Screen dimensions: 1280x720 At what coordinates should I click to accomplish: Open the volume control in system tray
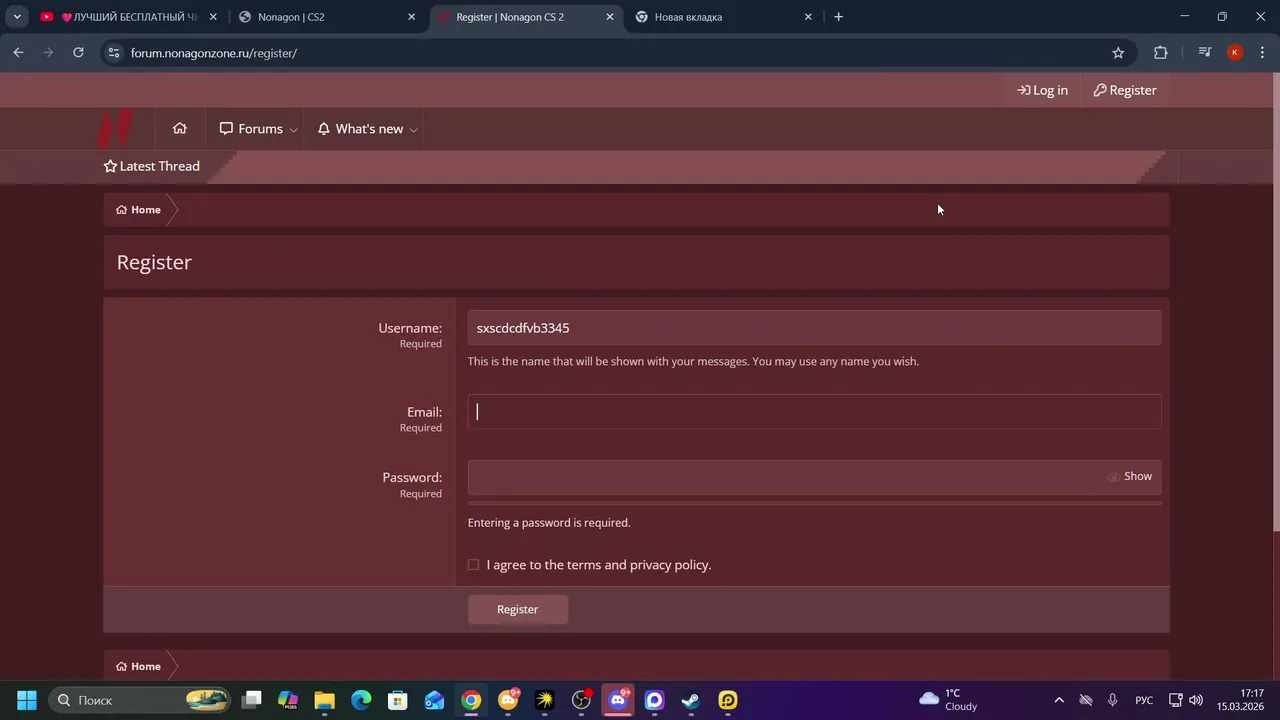tap(1196, 700)
